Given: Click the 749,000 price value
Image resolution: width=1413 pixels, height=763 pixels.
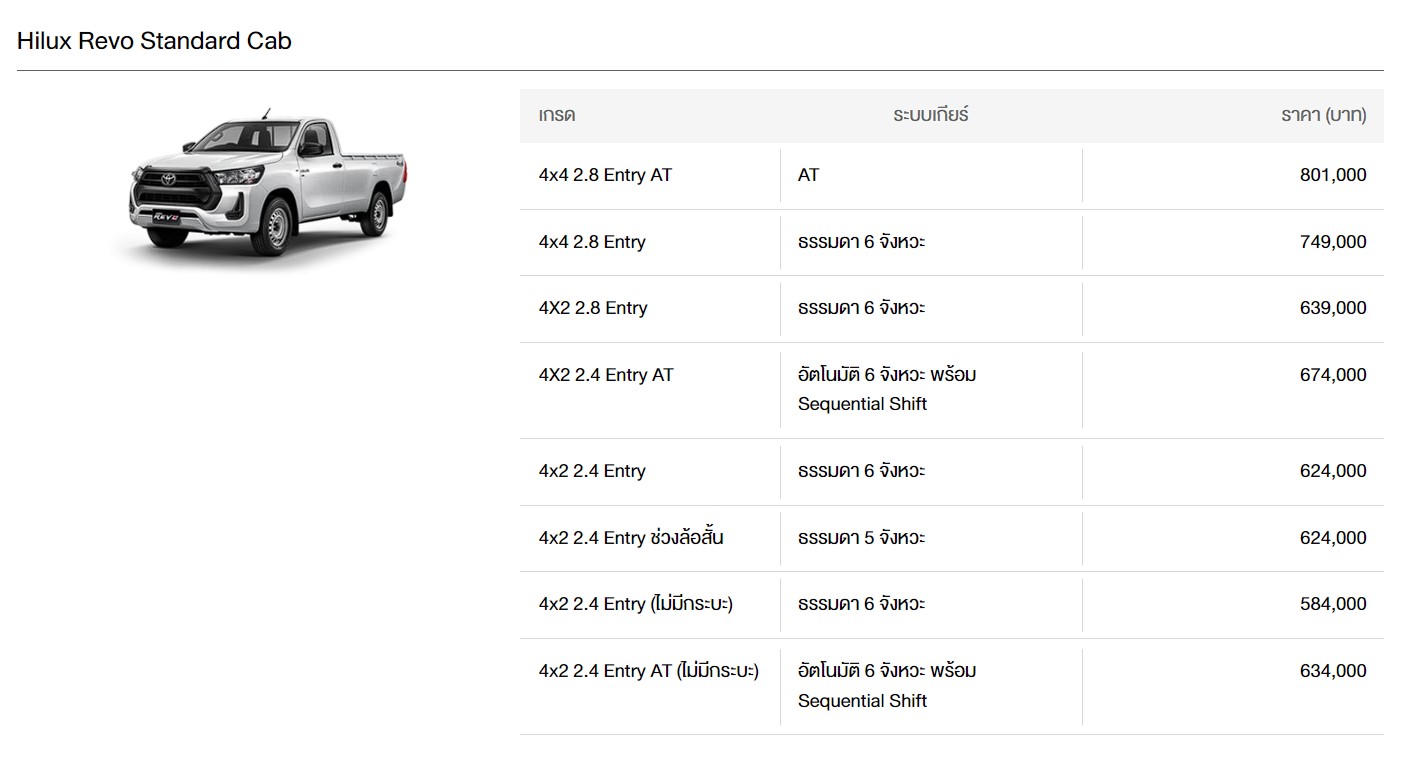Looking at the screenshot, I should coord(1332,242).
